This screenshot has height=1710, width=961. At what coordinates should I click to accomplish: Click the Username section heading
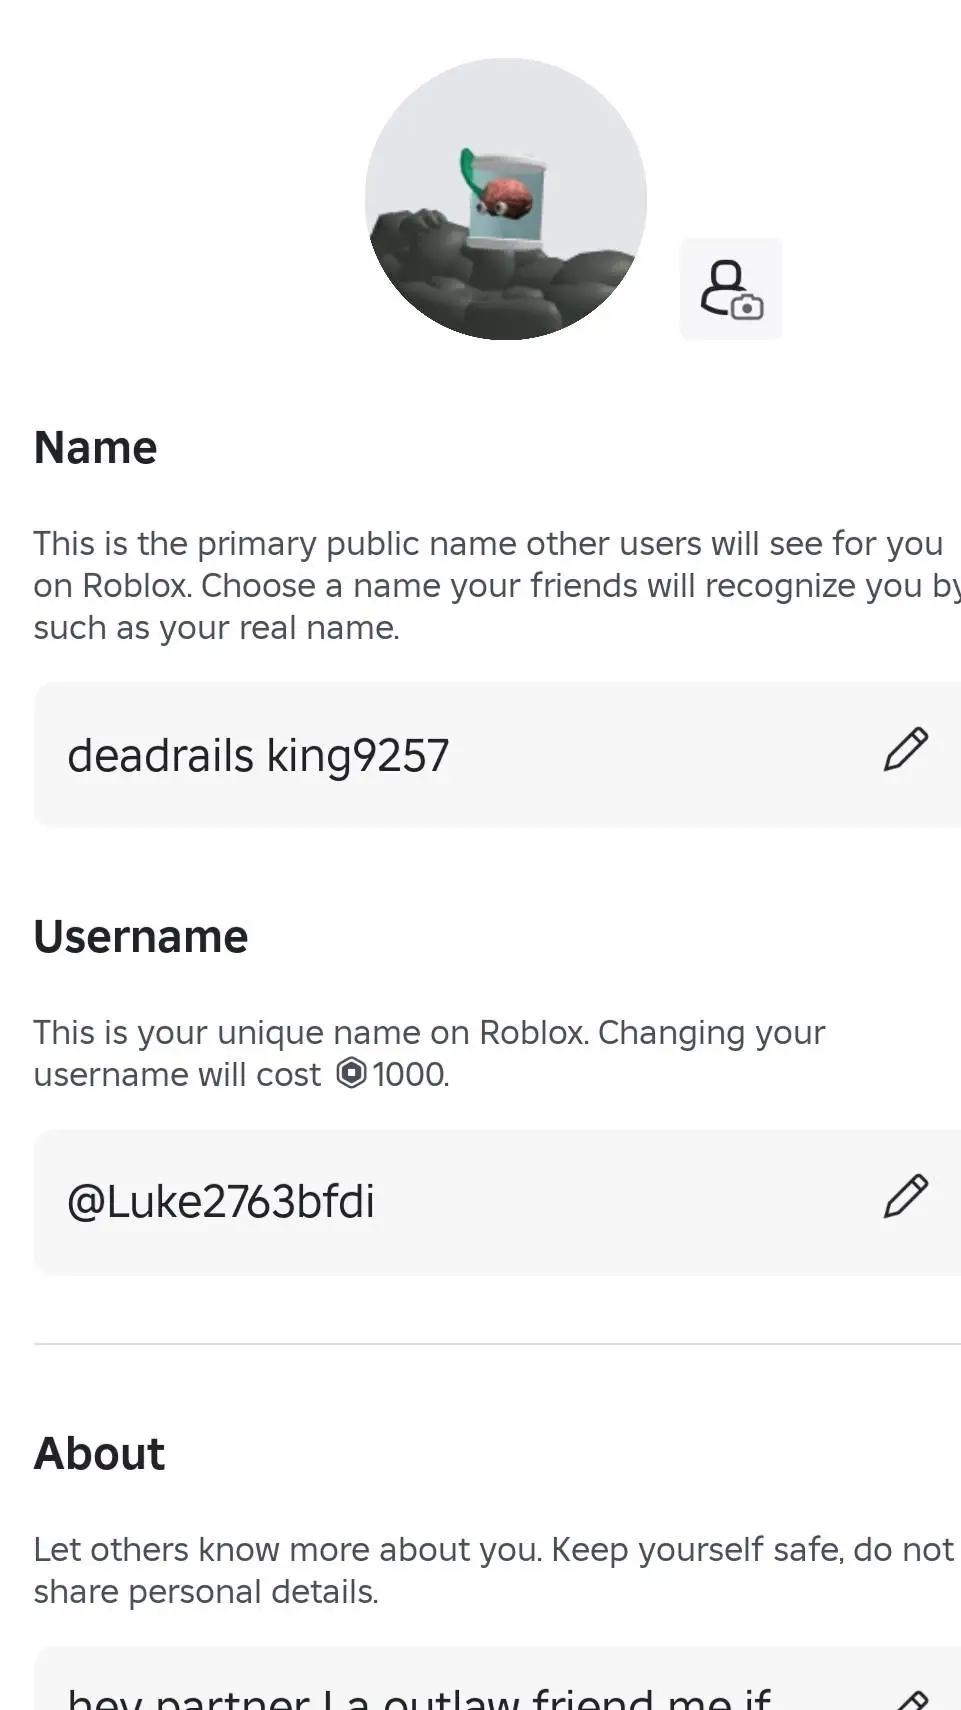tap(141, 937)
